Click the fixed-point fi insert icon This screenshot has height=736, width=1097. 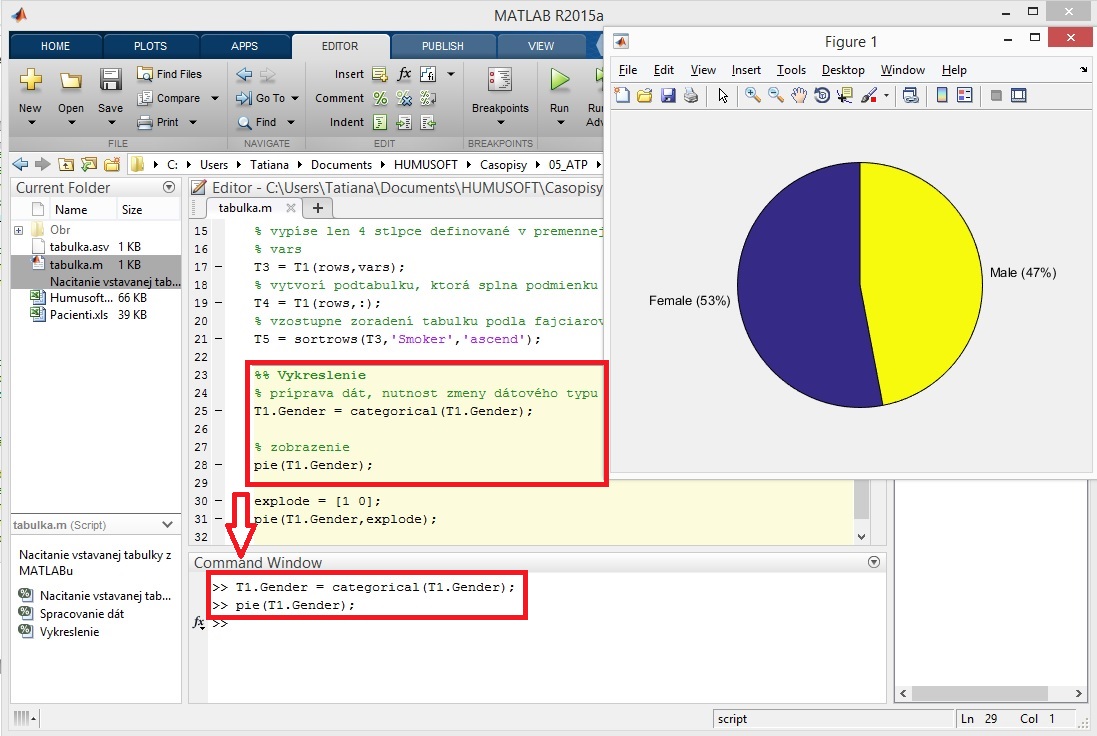pyautogui.click(x=427, y=74)
